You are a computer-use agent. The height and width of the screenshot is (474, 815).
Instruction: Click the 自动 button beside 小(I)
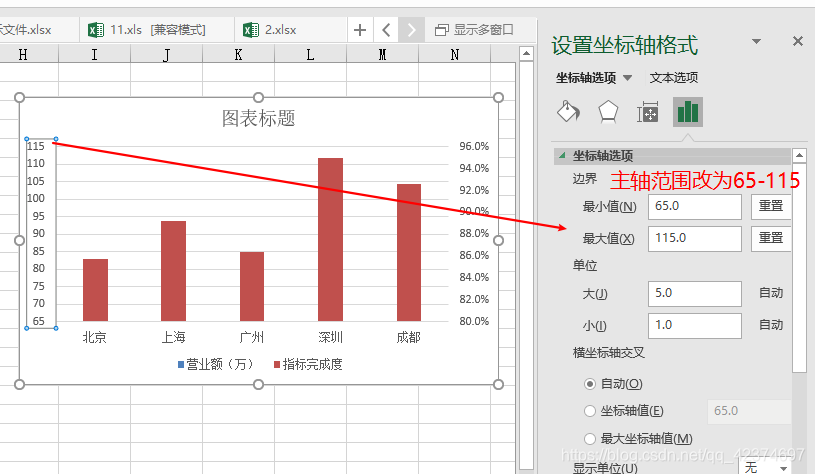click(771, 325)
